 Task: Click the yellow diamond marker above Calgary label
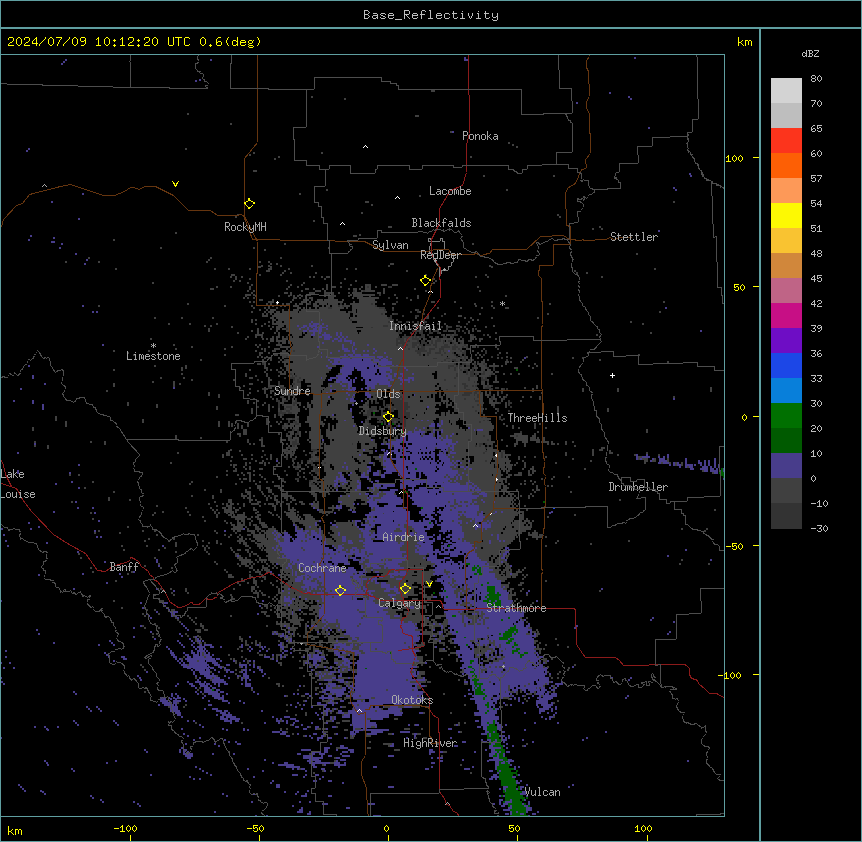click(405, 589)
